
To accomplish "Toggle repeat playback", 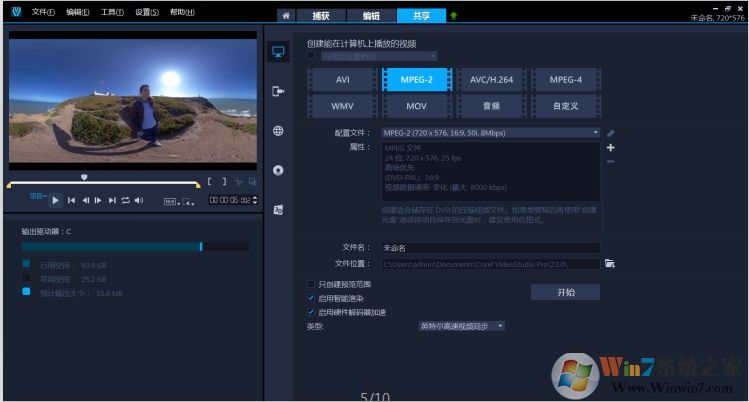I will [126, 201].
